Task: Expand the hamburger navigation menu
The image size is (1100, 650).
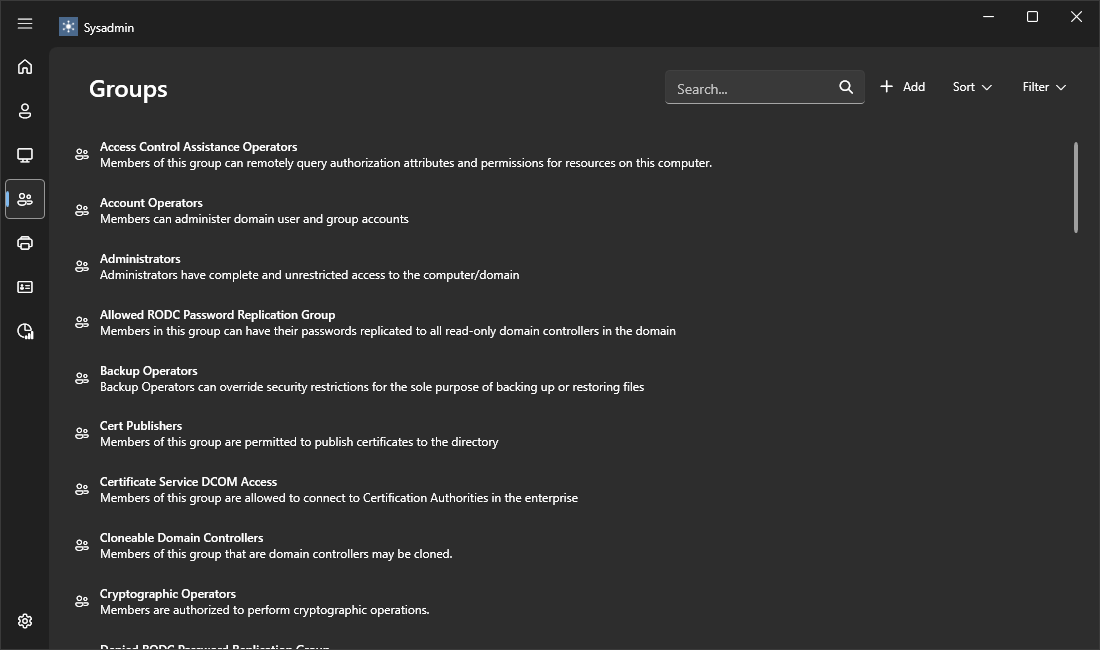Action: [x=25, y=24]
